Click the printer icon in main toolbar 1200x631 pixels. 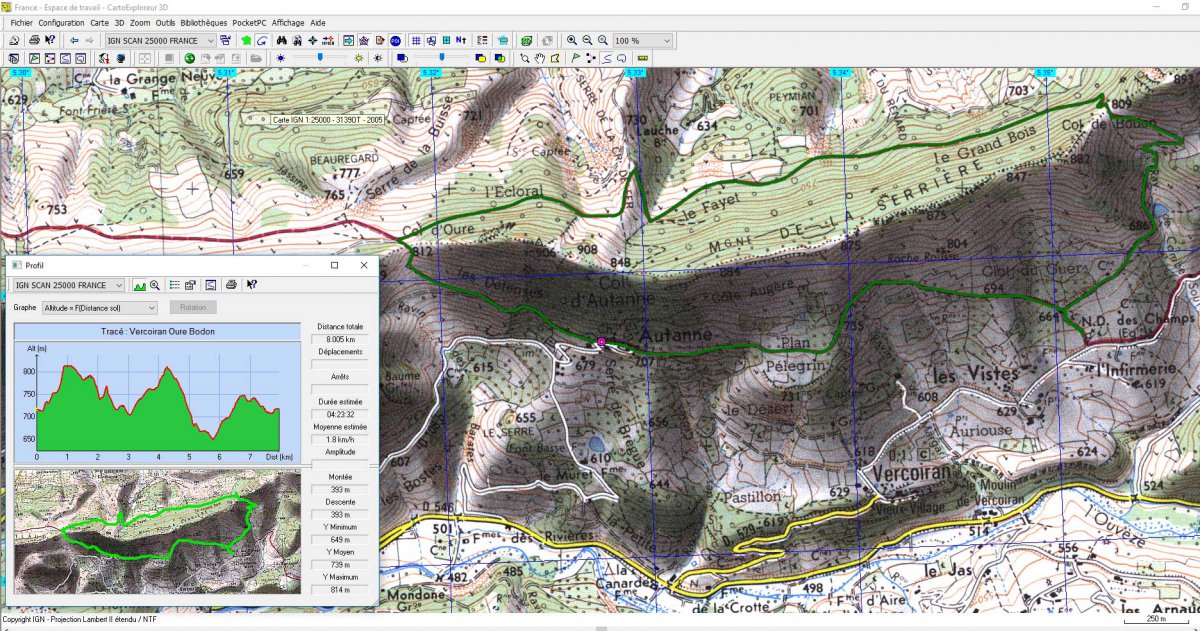[35, 41]
